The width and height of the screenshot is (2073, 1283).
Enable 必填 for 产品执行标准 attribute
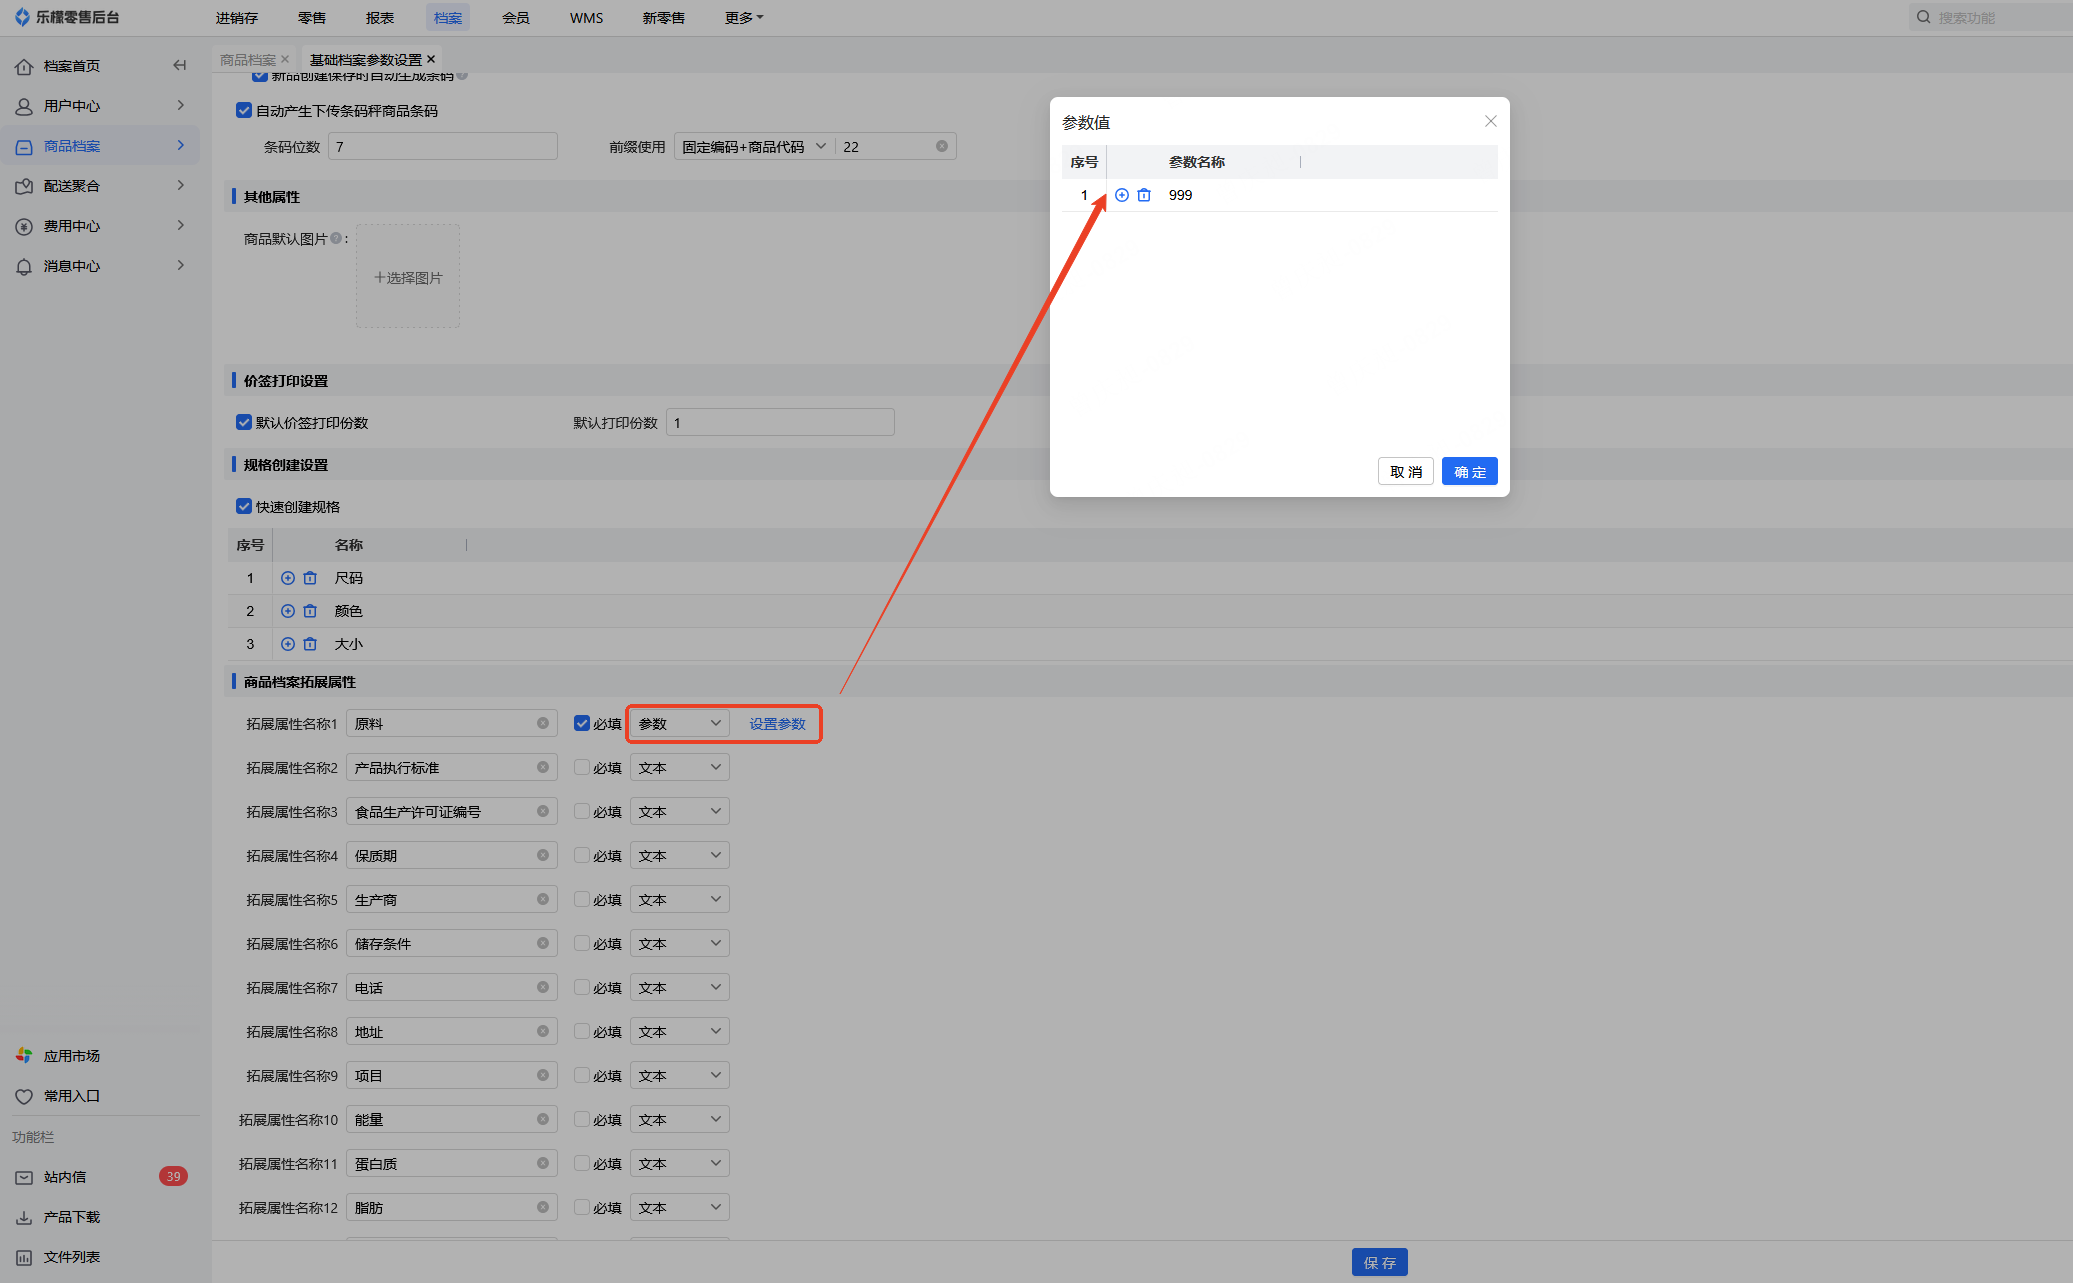click(581, 767)
